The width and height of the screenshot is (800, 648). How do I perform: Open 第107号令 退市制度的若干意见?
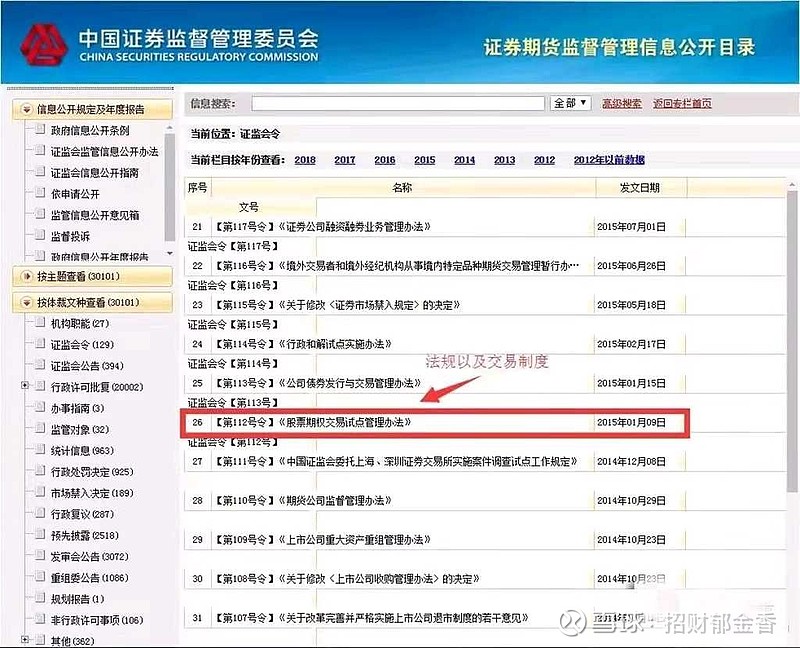point(371,618)
